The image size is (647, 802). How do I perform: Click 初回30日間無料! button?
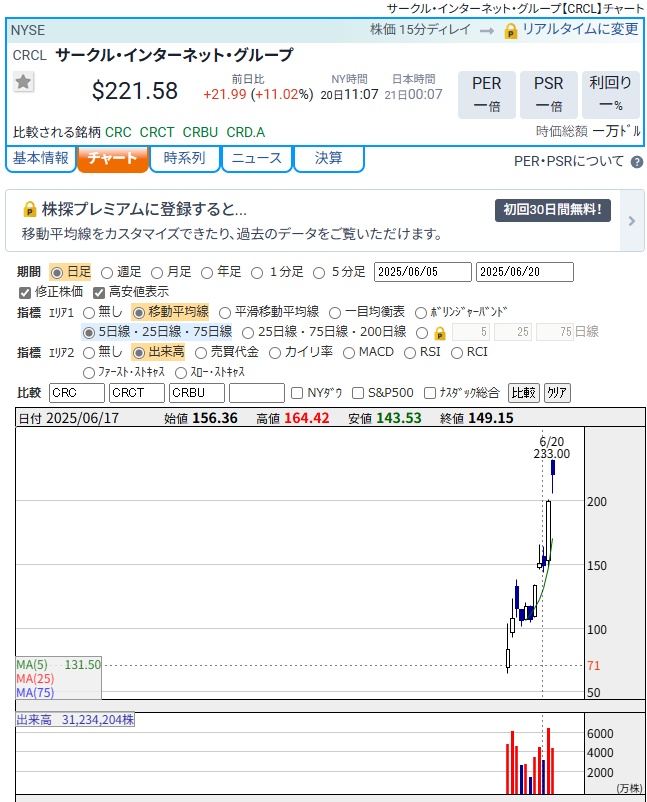pyautogui.click(x=552, y=210)
